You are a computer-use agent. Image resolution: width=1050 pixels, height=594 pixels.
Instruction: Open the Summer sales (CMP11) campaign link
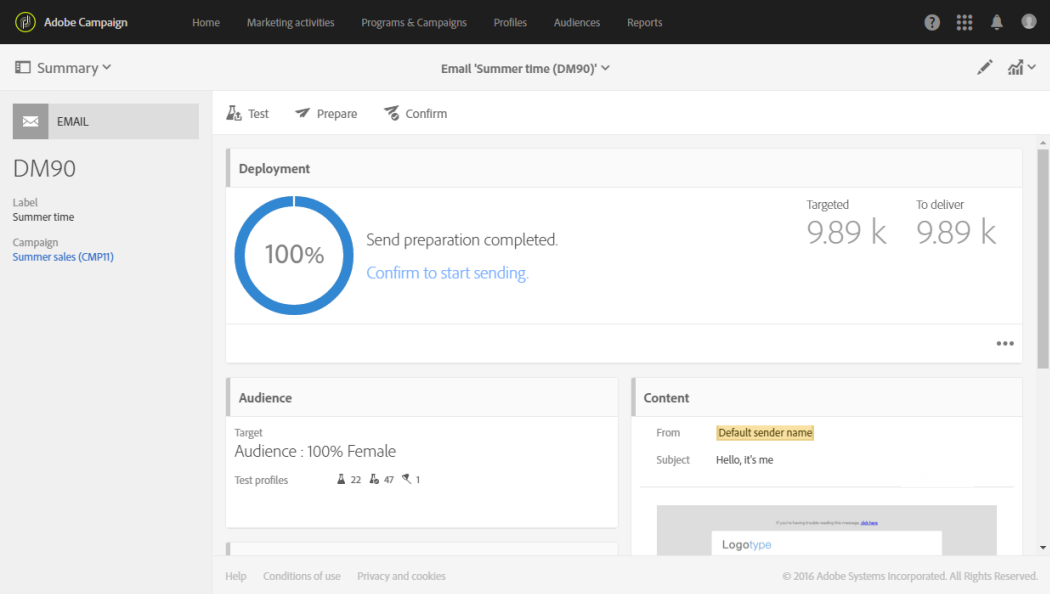(63, 257)
